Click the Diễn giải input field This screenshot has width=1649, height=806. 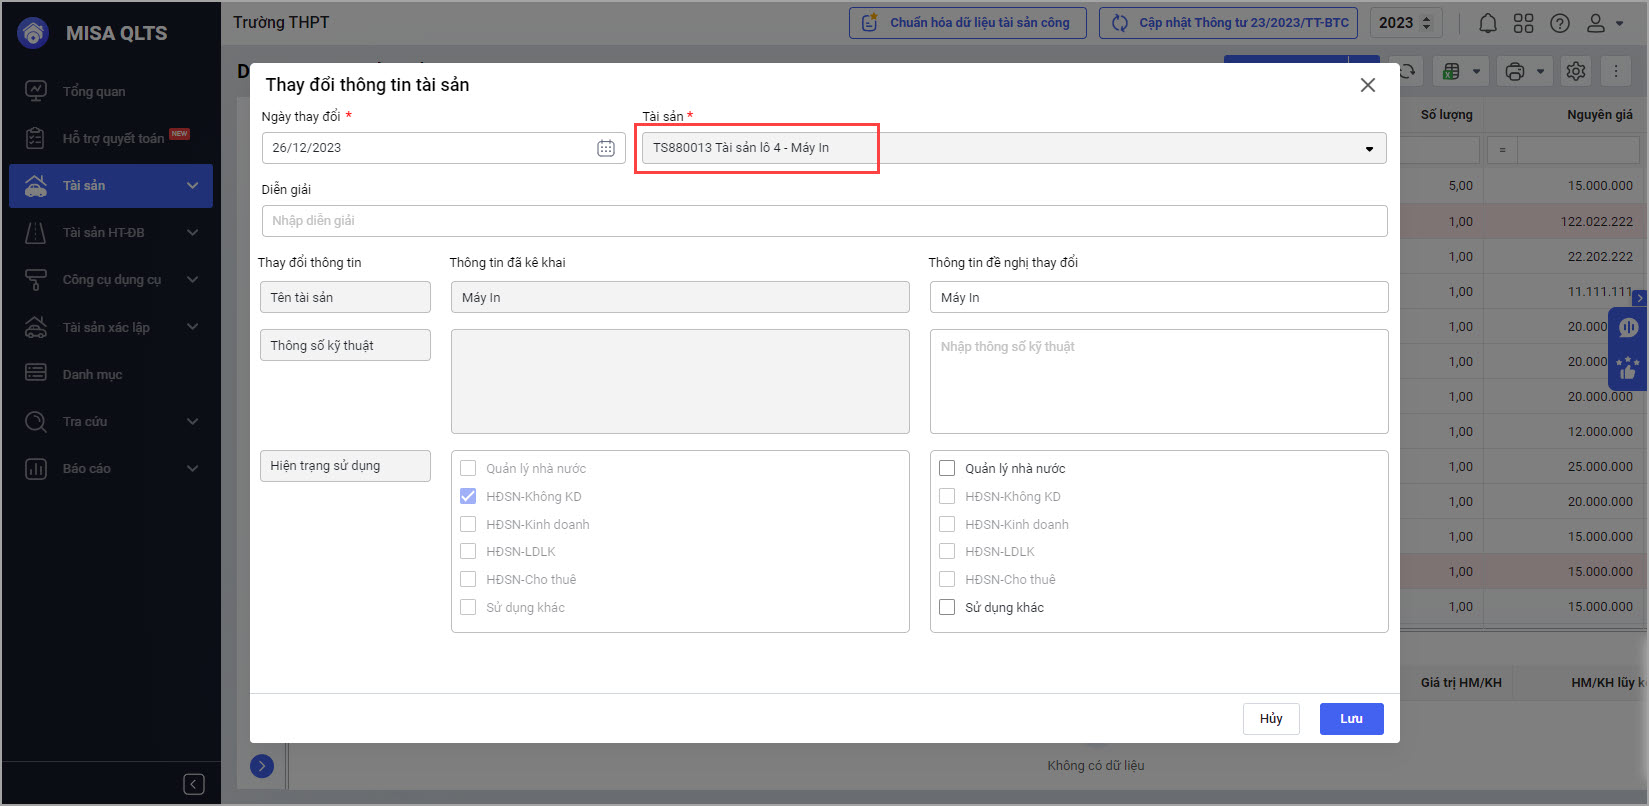pyautogui.click(x=824, y=221)
